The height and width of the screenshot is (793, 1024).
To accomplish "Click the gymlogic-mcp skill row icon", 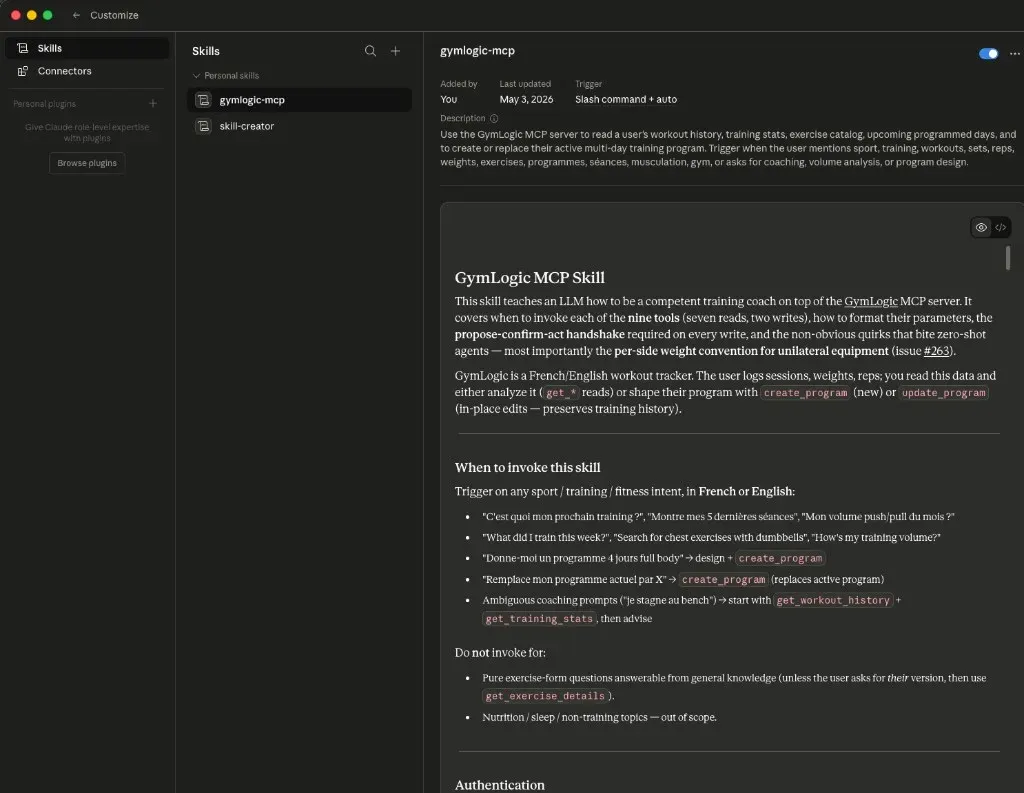I will (204, 100).
